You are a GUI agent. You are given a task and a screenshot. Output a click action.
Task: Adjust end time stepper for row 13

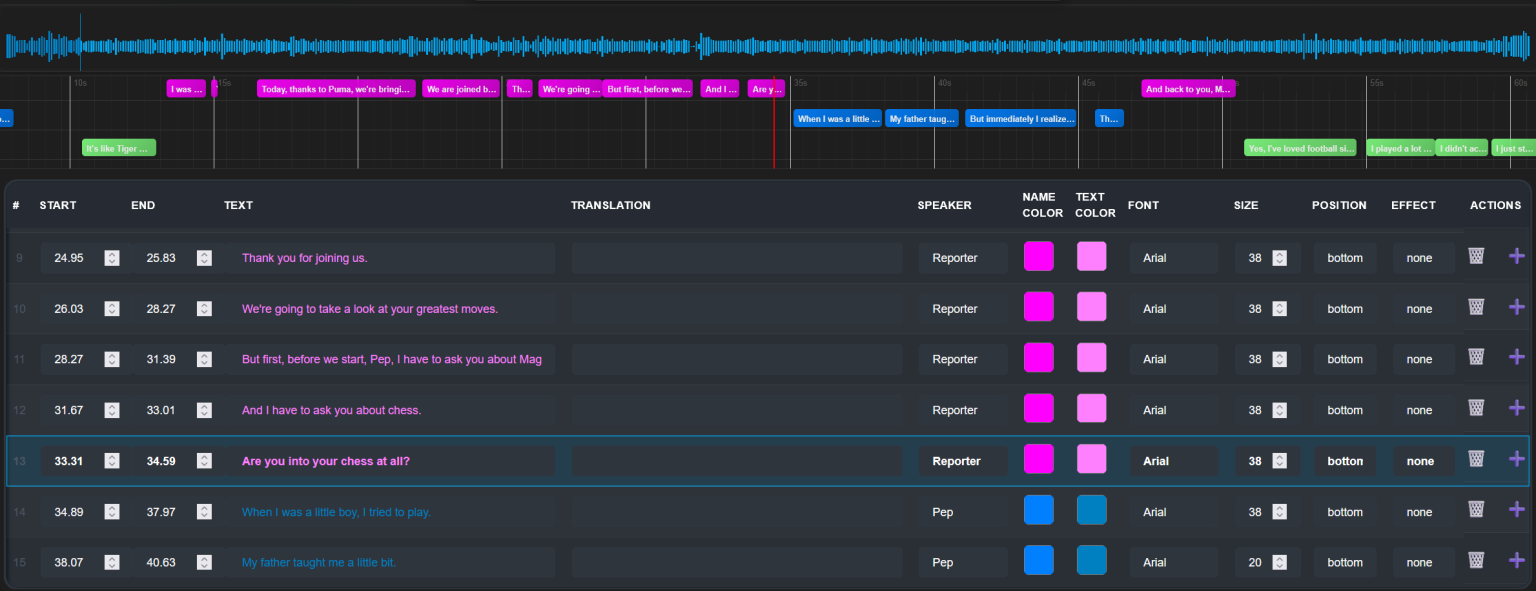(x=204, y=461)
